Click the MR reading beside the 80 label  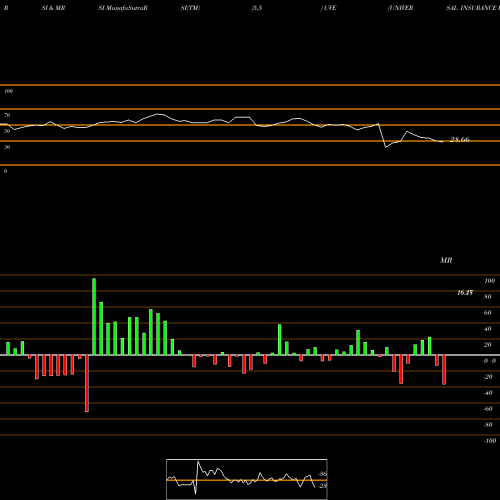click(x=465, y=293)
